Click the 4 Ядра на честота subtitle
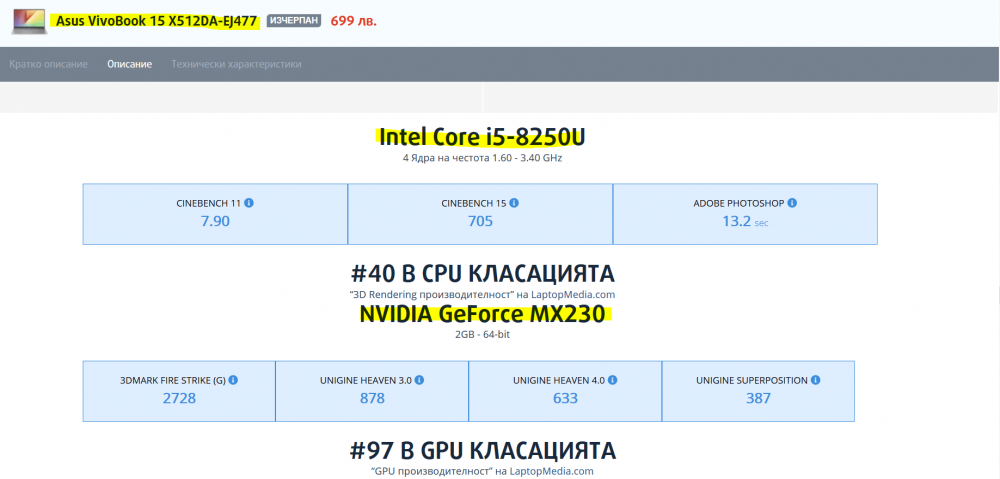1000x479 pixels. point(482,158)
